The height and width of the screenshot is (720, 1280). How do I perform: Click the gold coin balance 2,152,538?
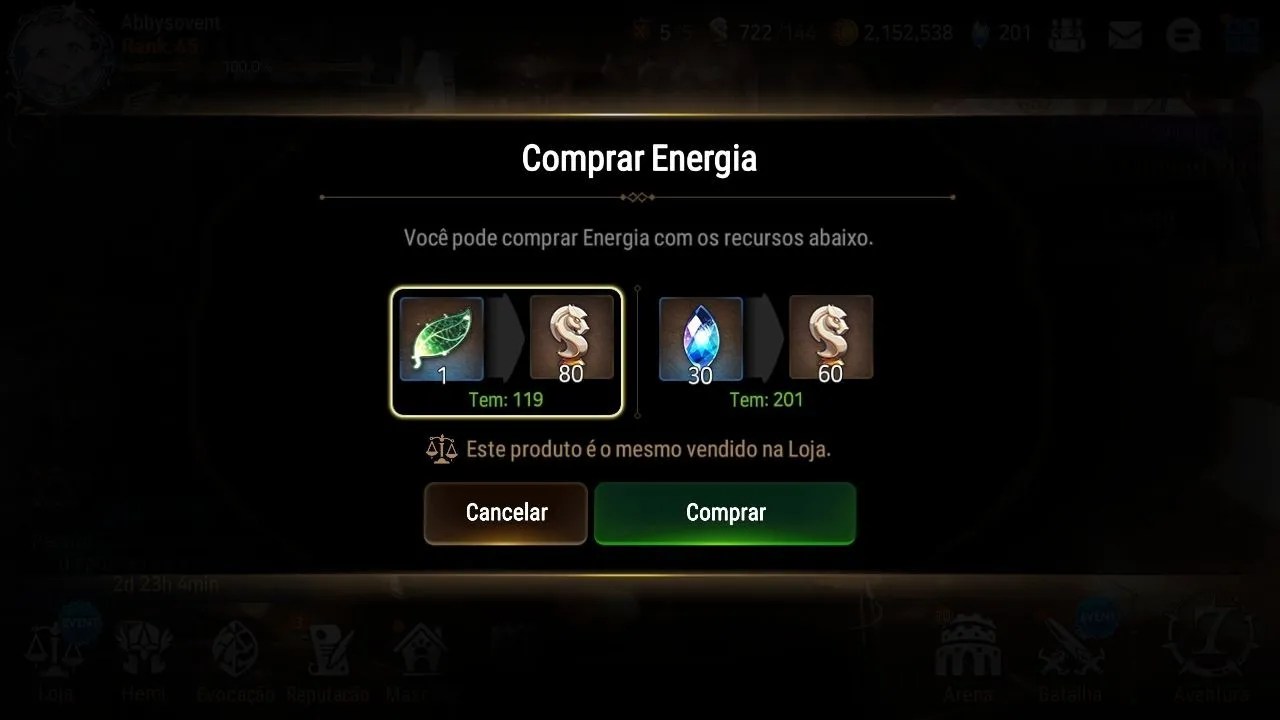click(893, 33)
